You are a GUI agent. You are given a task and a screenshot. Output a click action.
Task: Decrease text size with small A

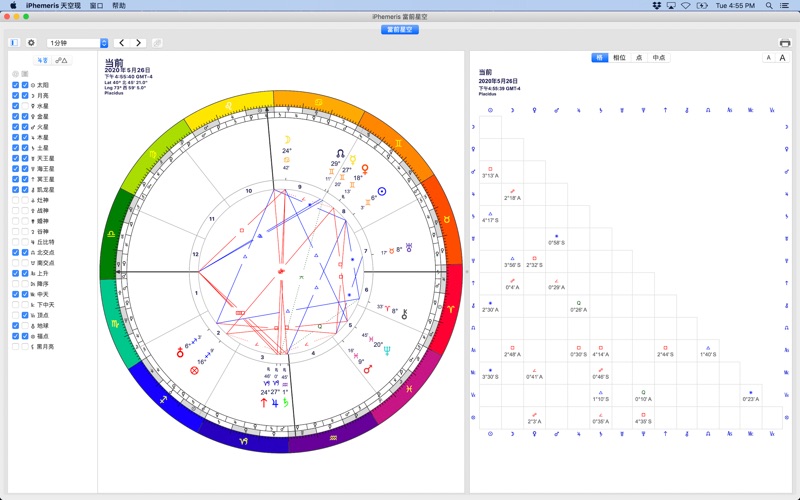point(768,58)
